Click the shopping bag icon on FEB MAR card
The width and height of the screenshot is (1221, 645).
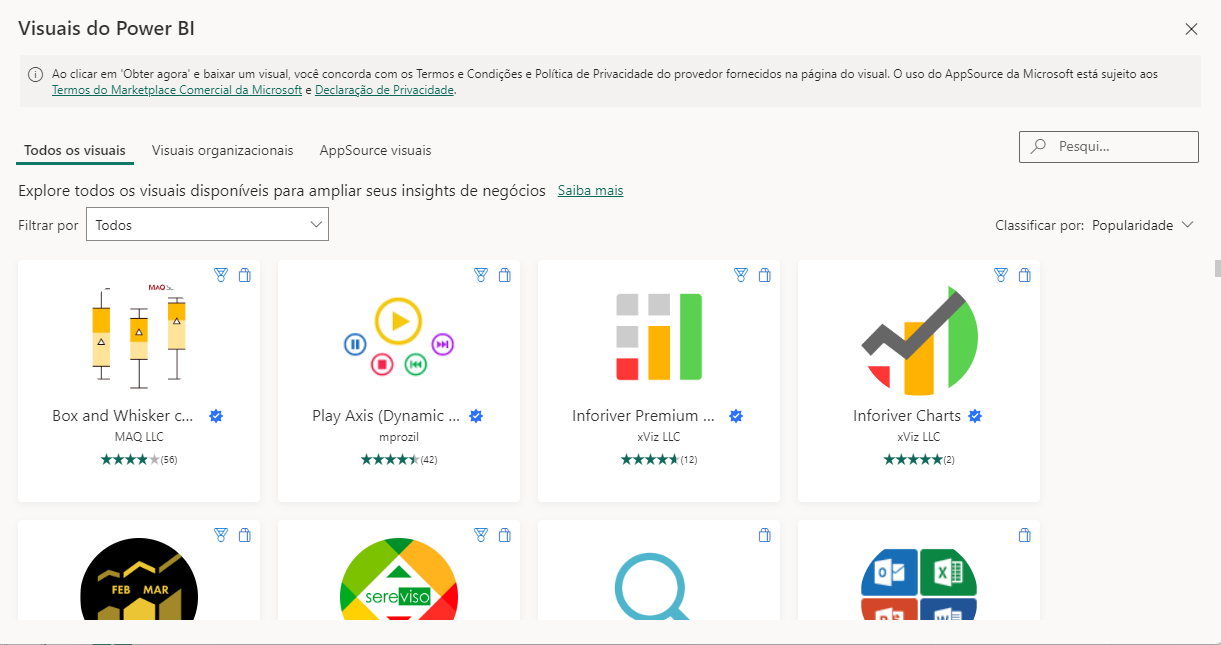(245, 535)
